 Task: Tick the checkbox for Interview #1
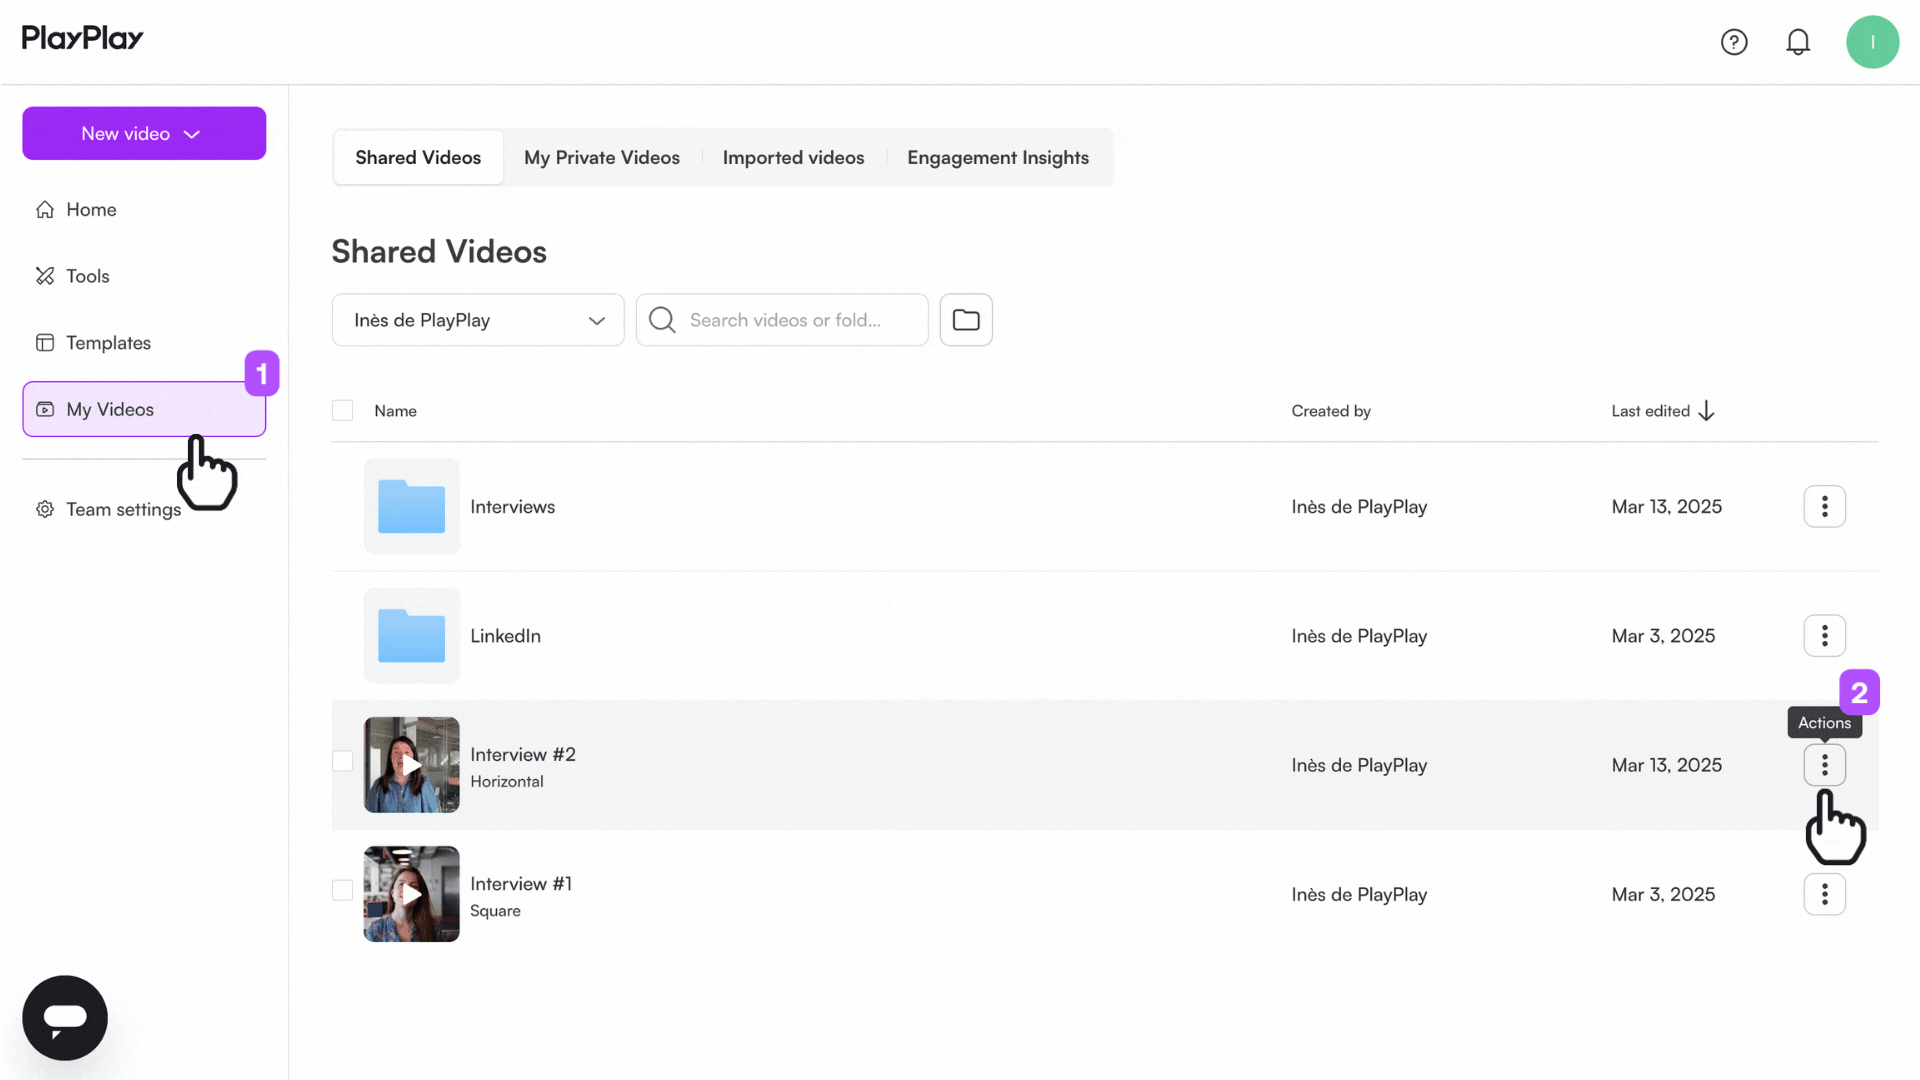click(342, 890)
